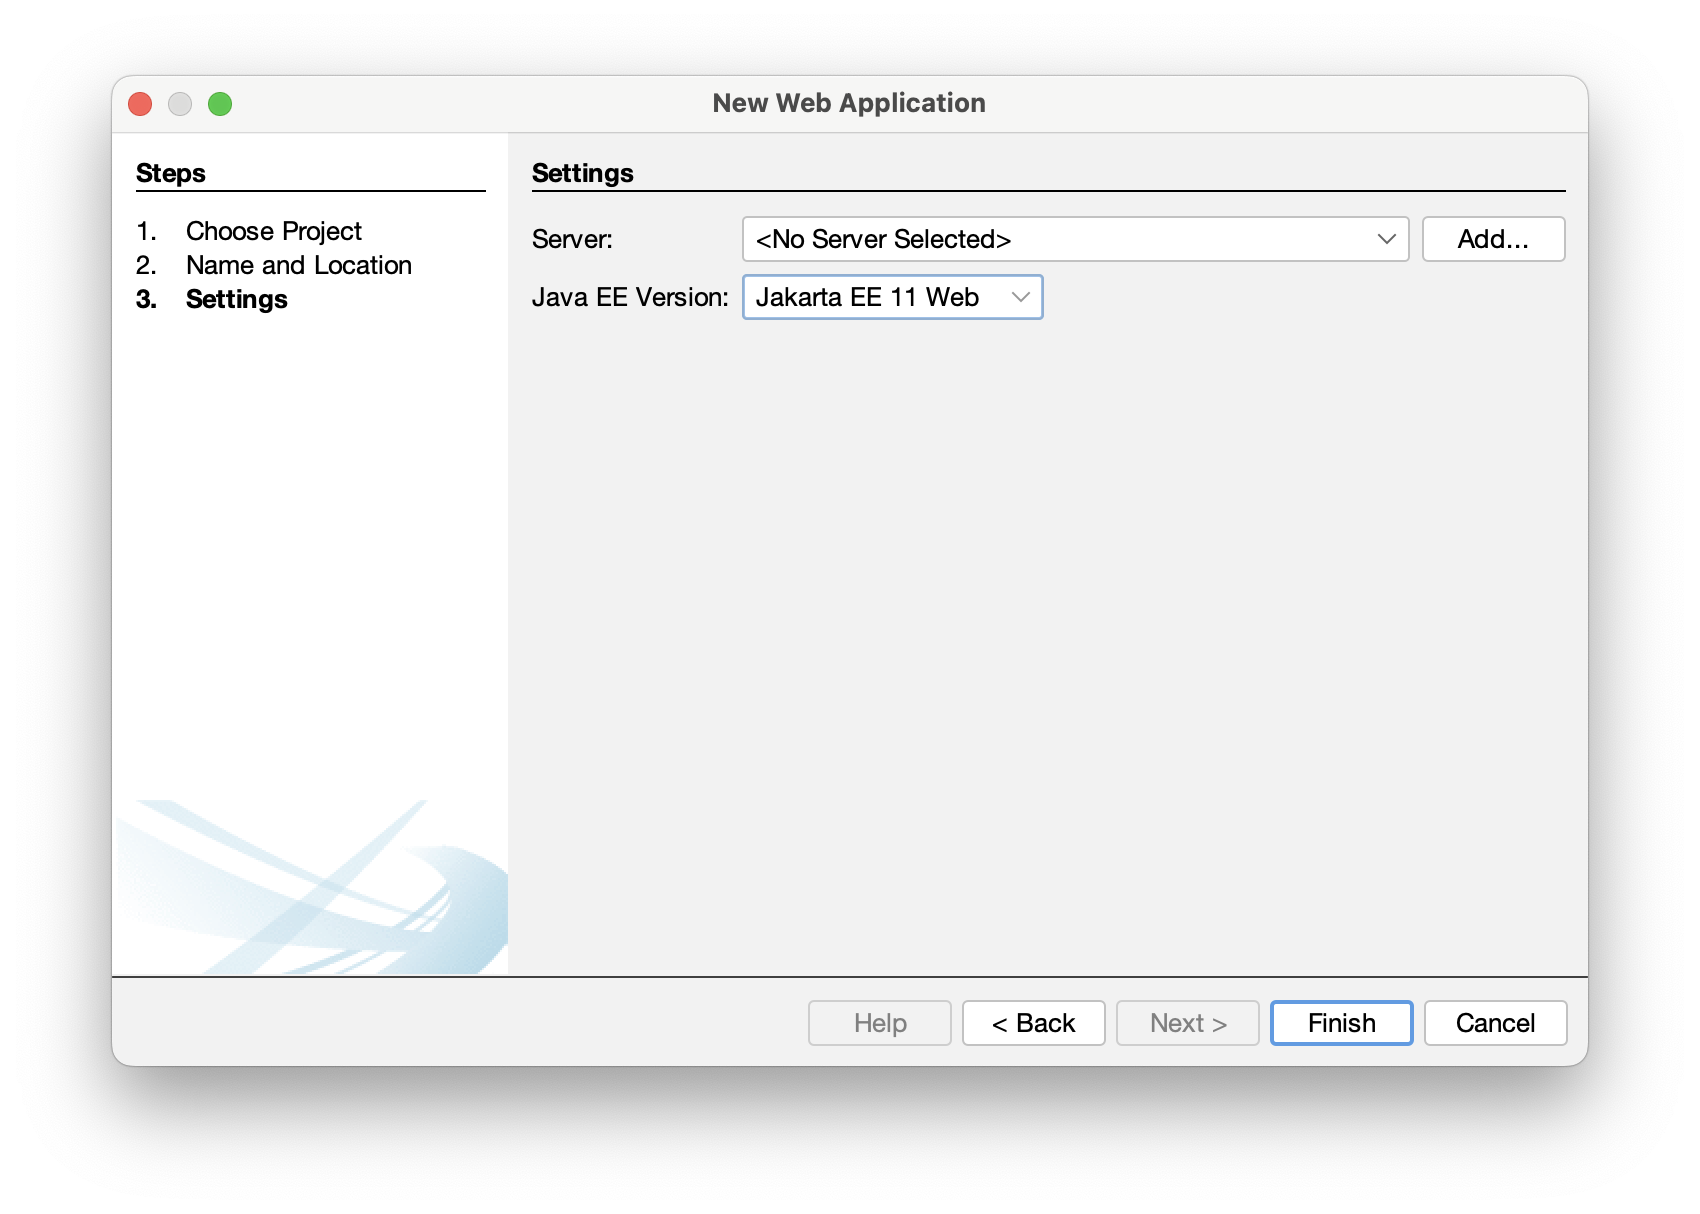Screen dimensions: 1700x1214
Task: Select step 2 Name and Location
Action: (298, 265)
